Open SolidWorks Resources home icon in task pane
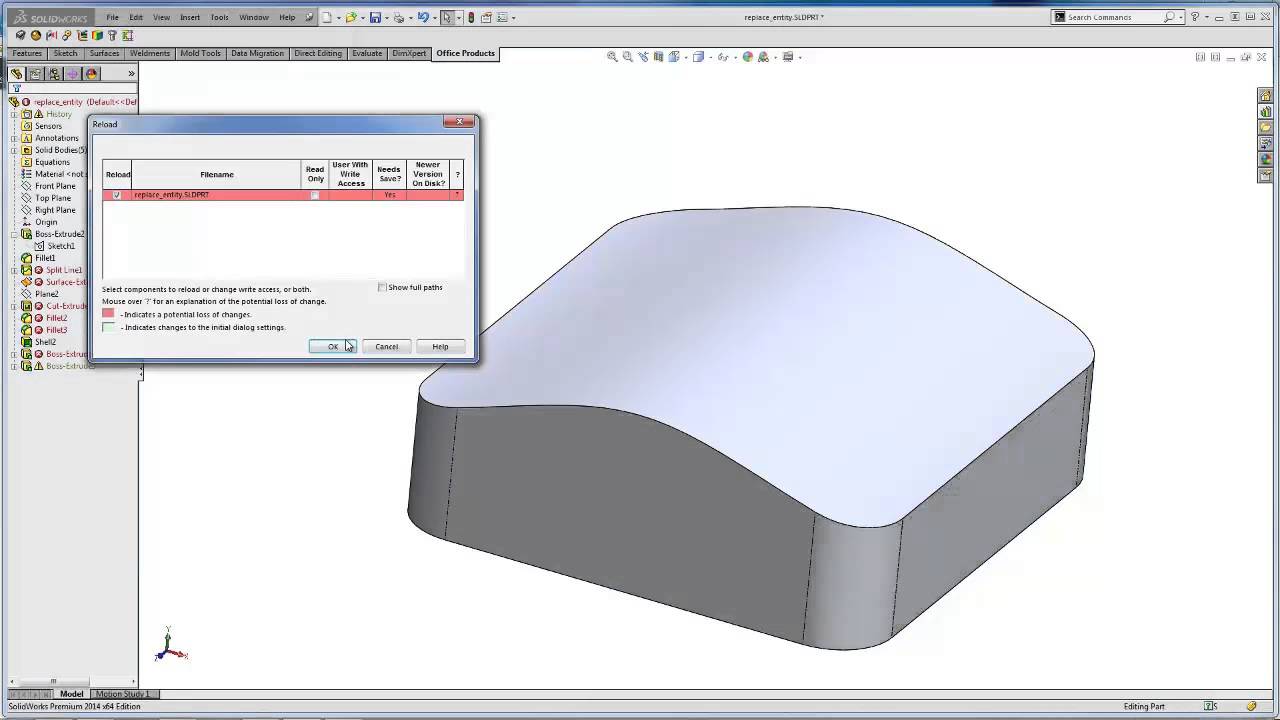This screenshot has height=720, width=1280. [x=1265, y=96]
